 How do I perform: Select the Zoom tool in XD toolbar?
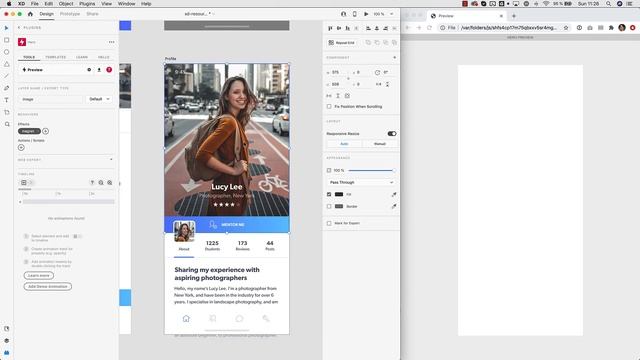[7, 124]
